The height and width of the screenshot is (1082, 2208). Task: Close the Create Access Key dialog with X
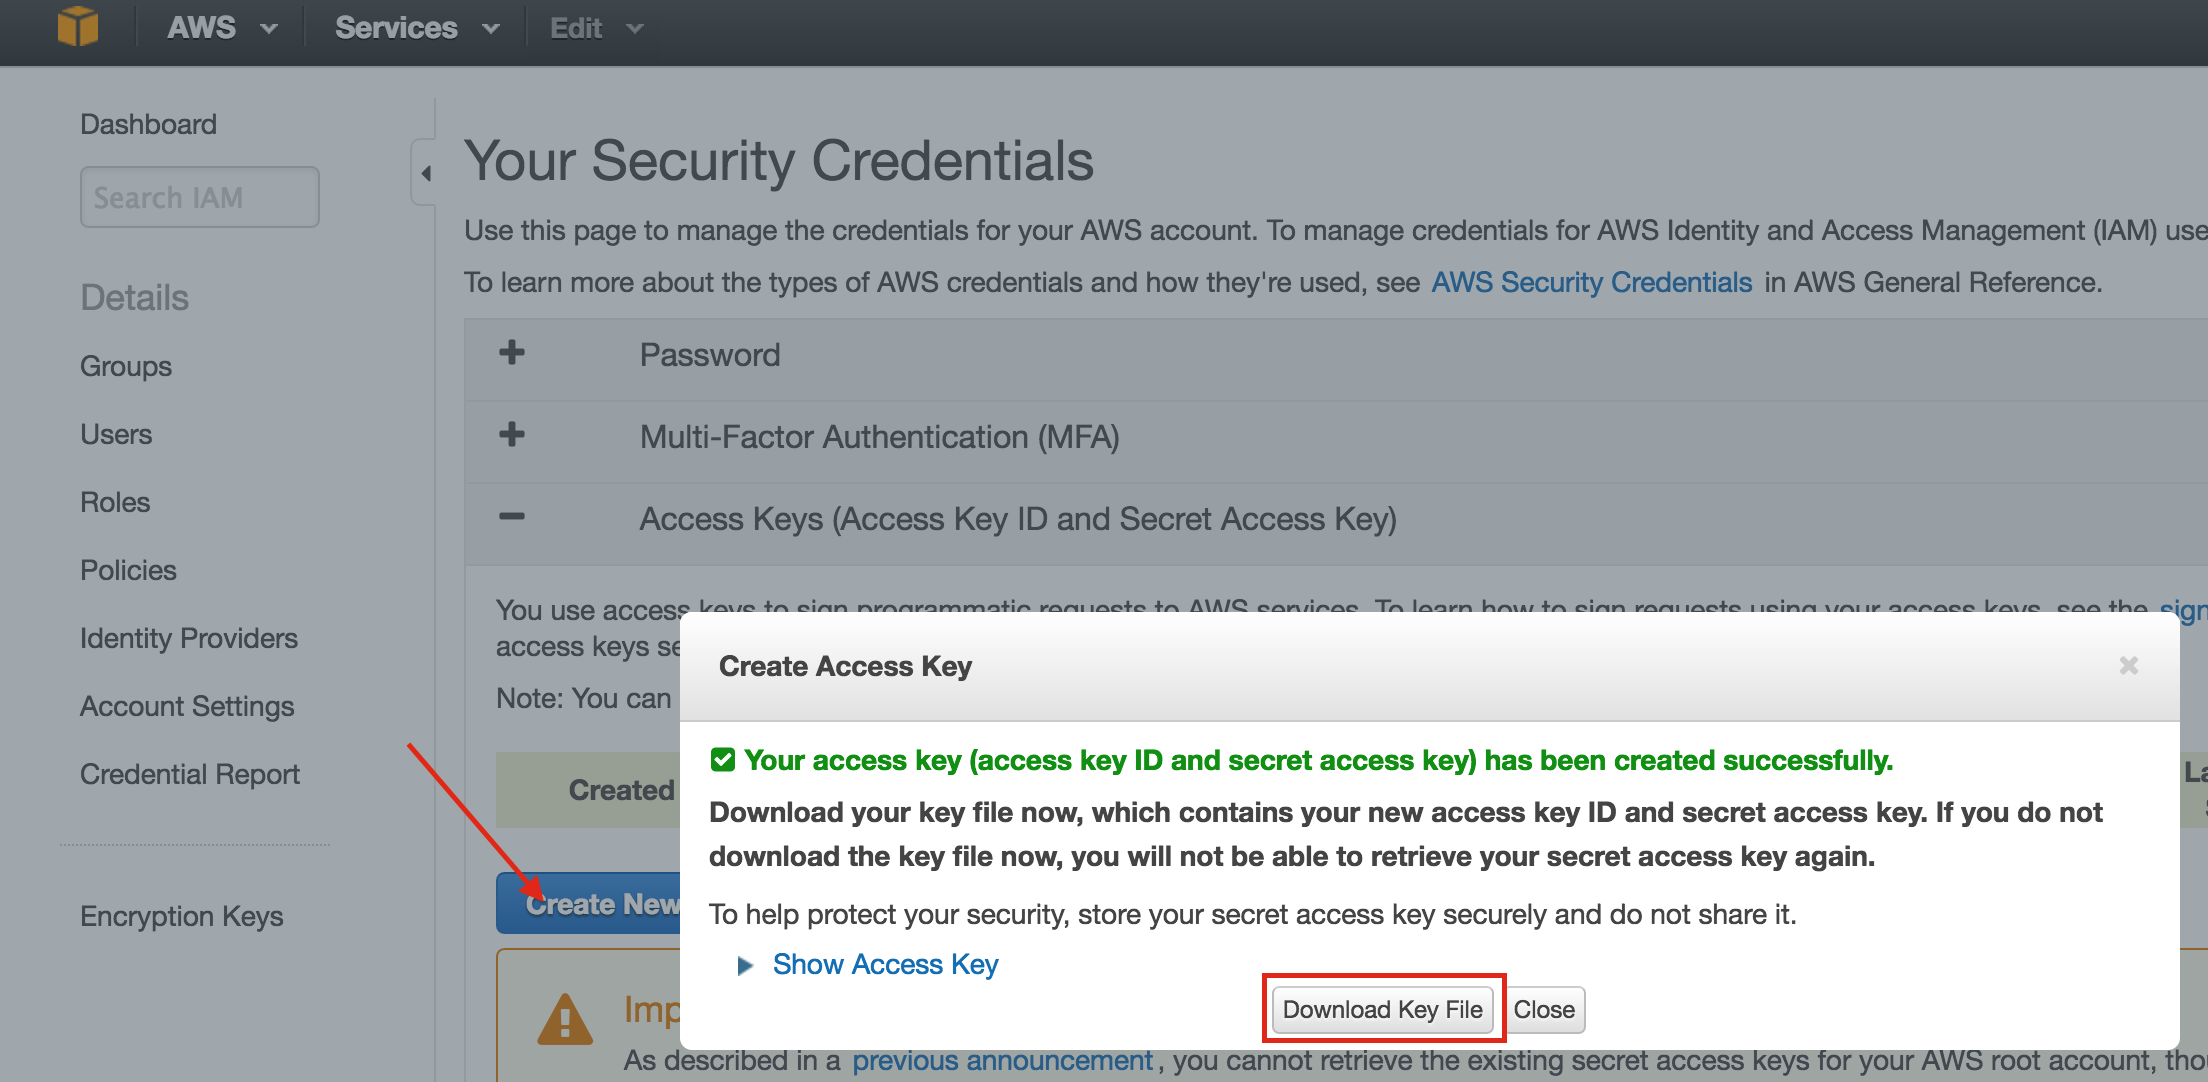pos(2129,665)
